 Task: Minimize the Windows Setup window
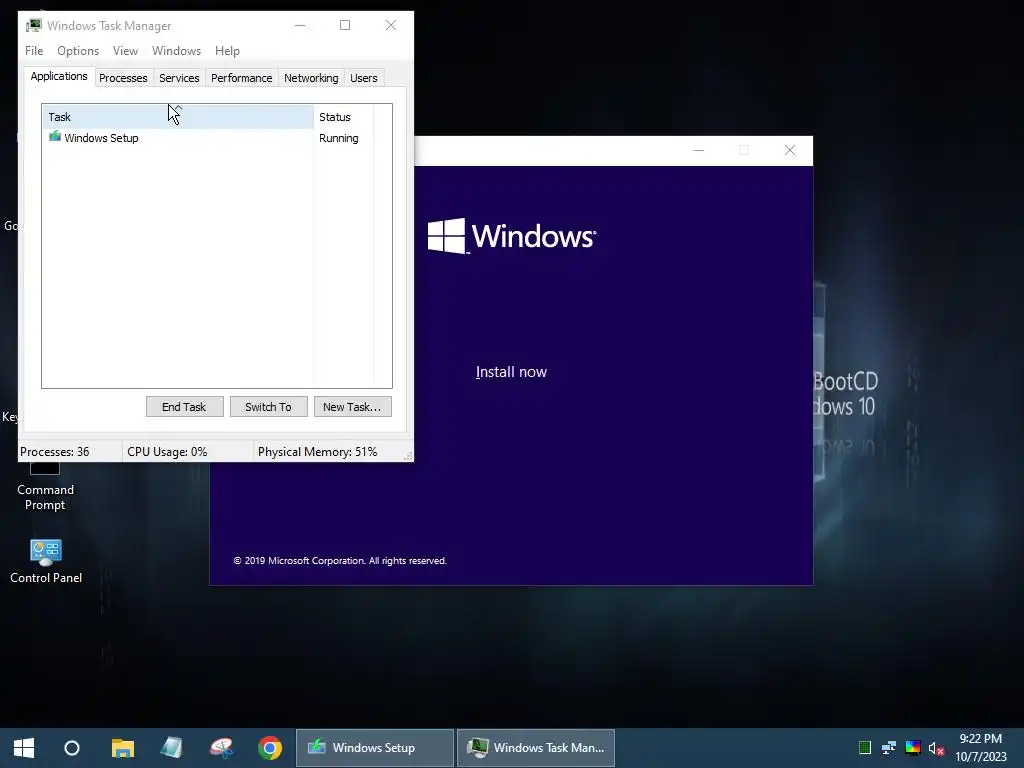tap(699, 150)
